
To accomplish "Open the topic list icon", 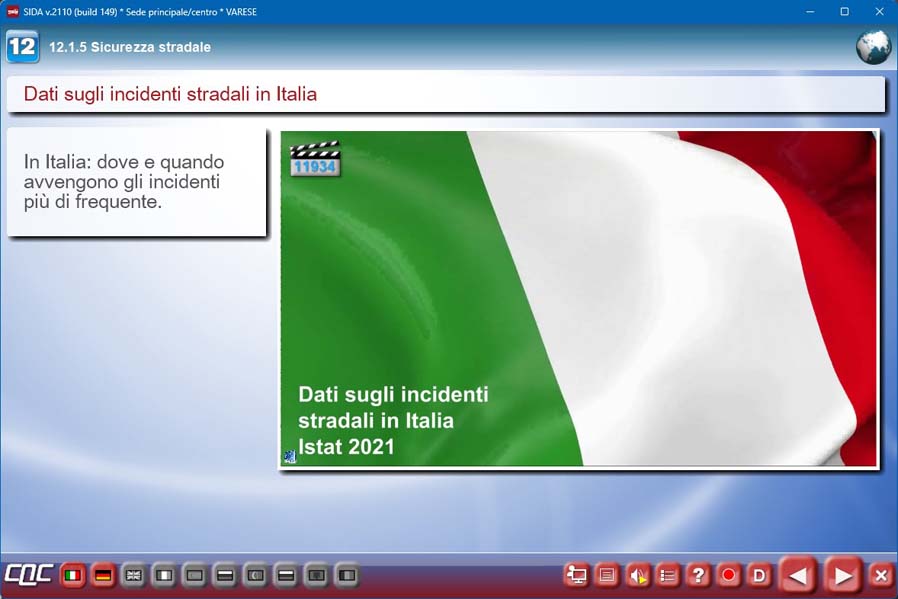I will coord(668,575).
